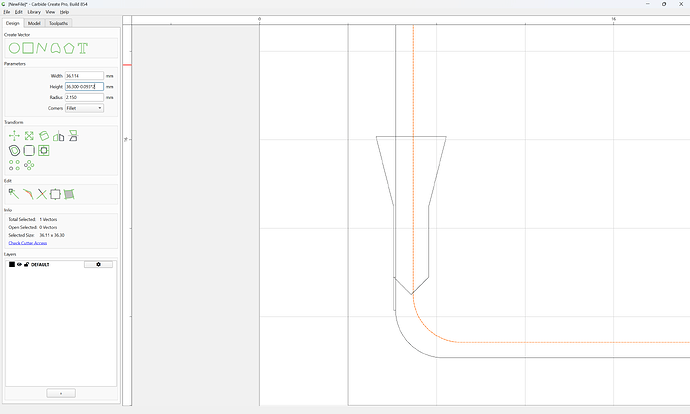Click into the Width input field
The width and height of the screenshot is (690, 414).
(x=84, y=76)
